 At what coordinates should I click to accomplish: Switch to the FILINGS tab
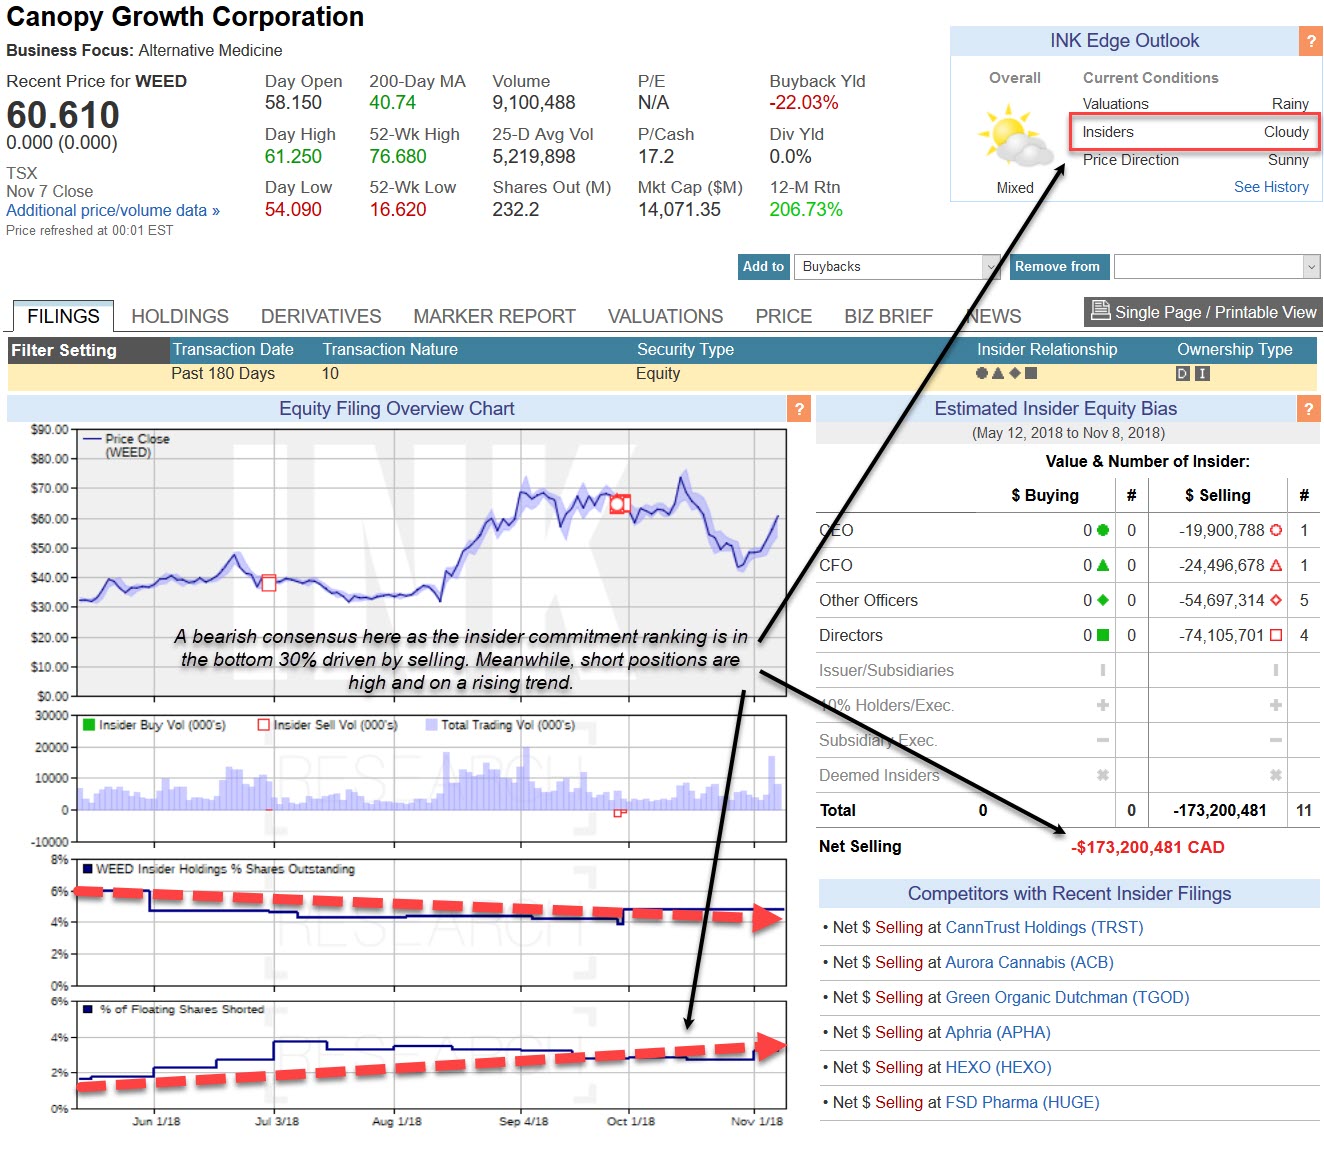(63, 316)
